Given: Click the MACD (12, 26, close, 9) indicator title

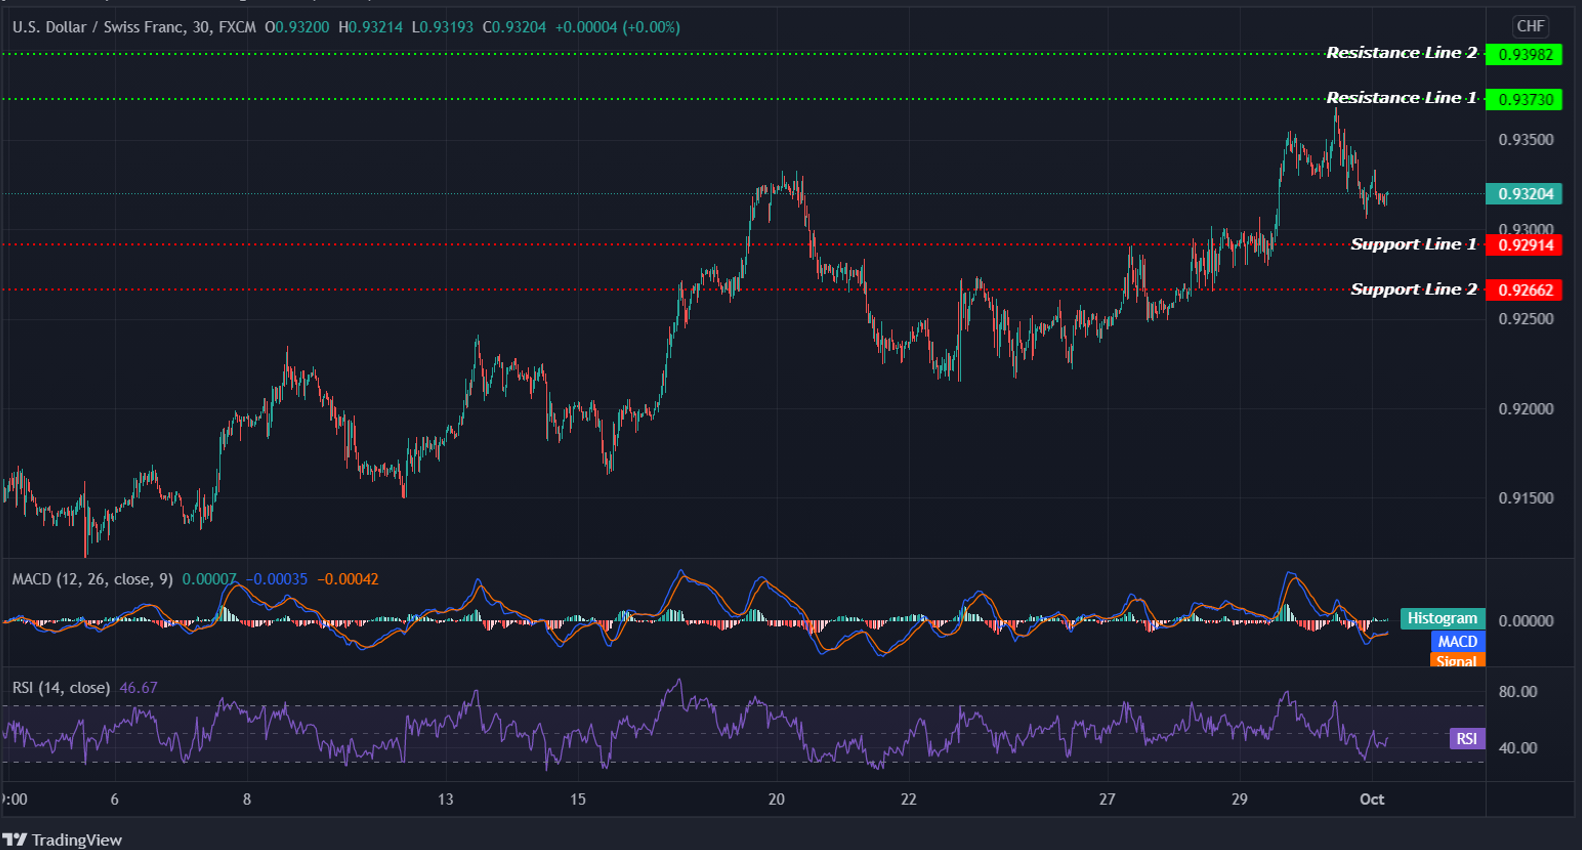Looking at the screenshot, I should (92, 579).
